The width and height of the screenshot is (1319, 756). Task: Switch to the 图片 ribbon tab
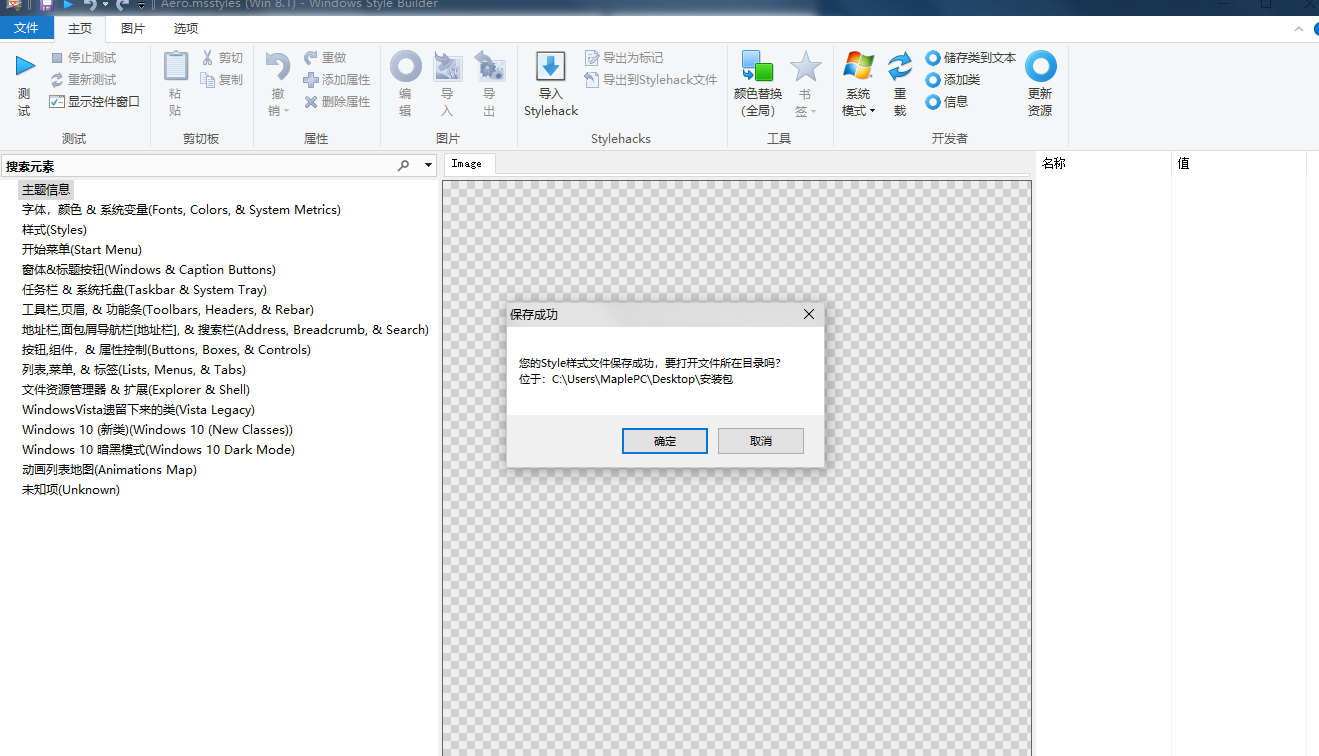(x=133, y=29)
